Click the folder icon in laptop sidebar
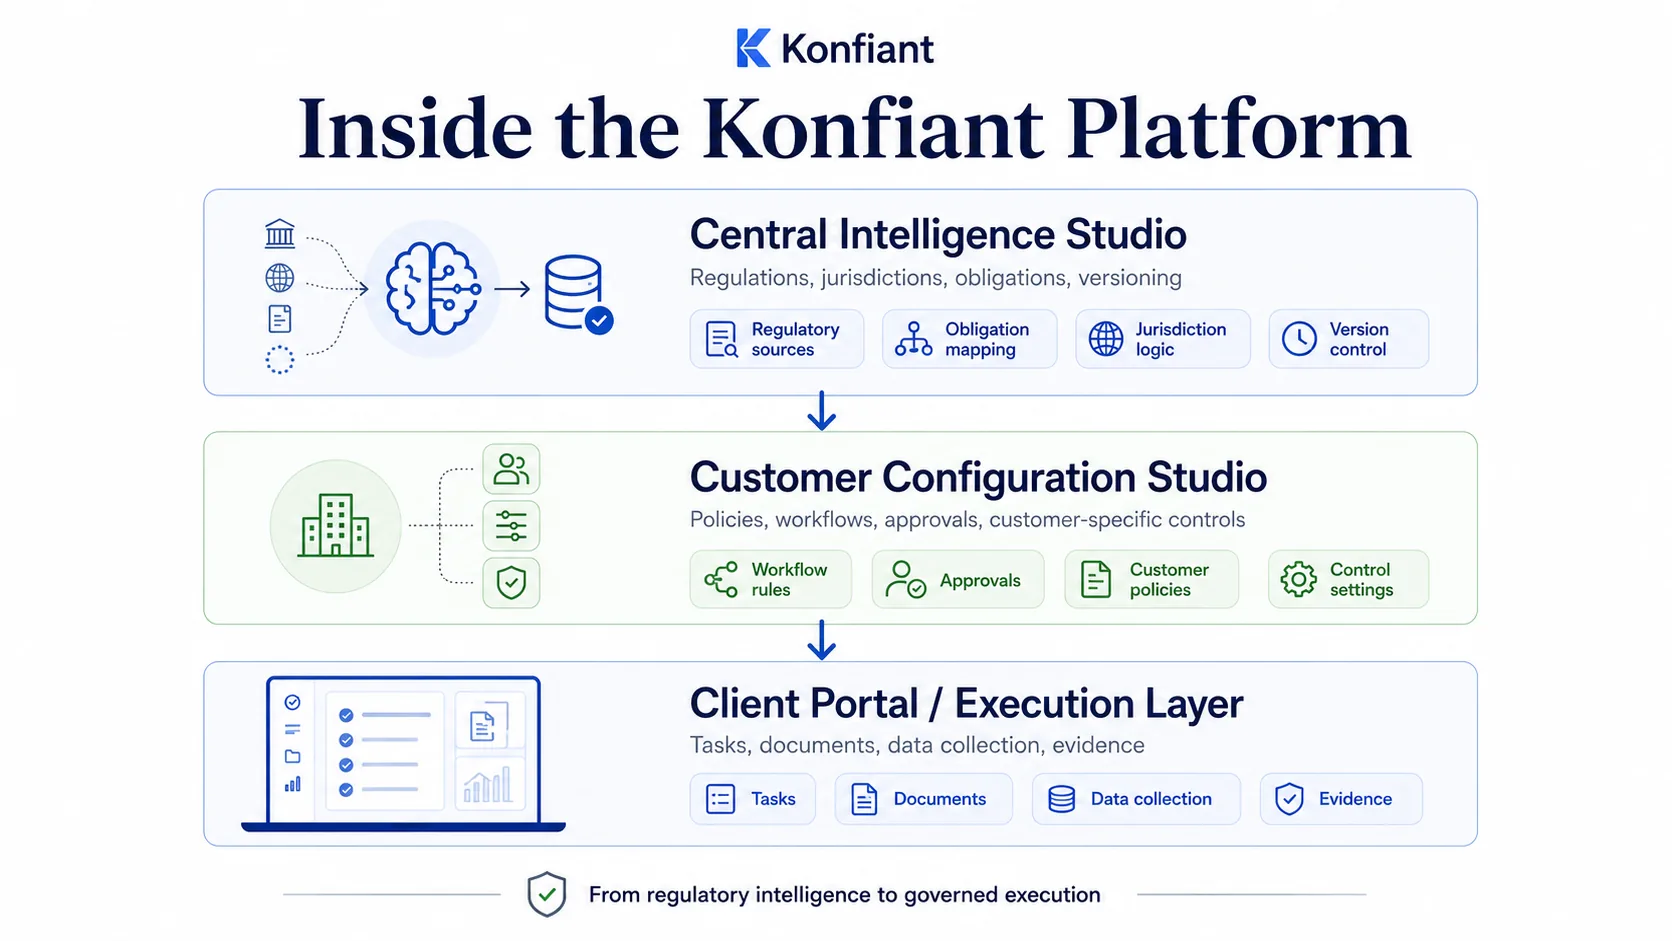 click(293, 757)
